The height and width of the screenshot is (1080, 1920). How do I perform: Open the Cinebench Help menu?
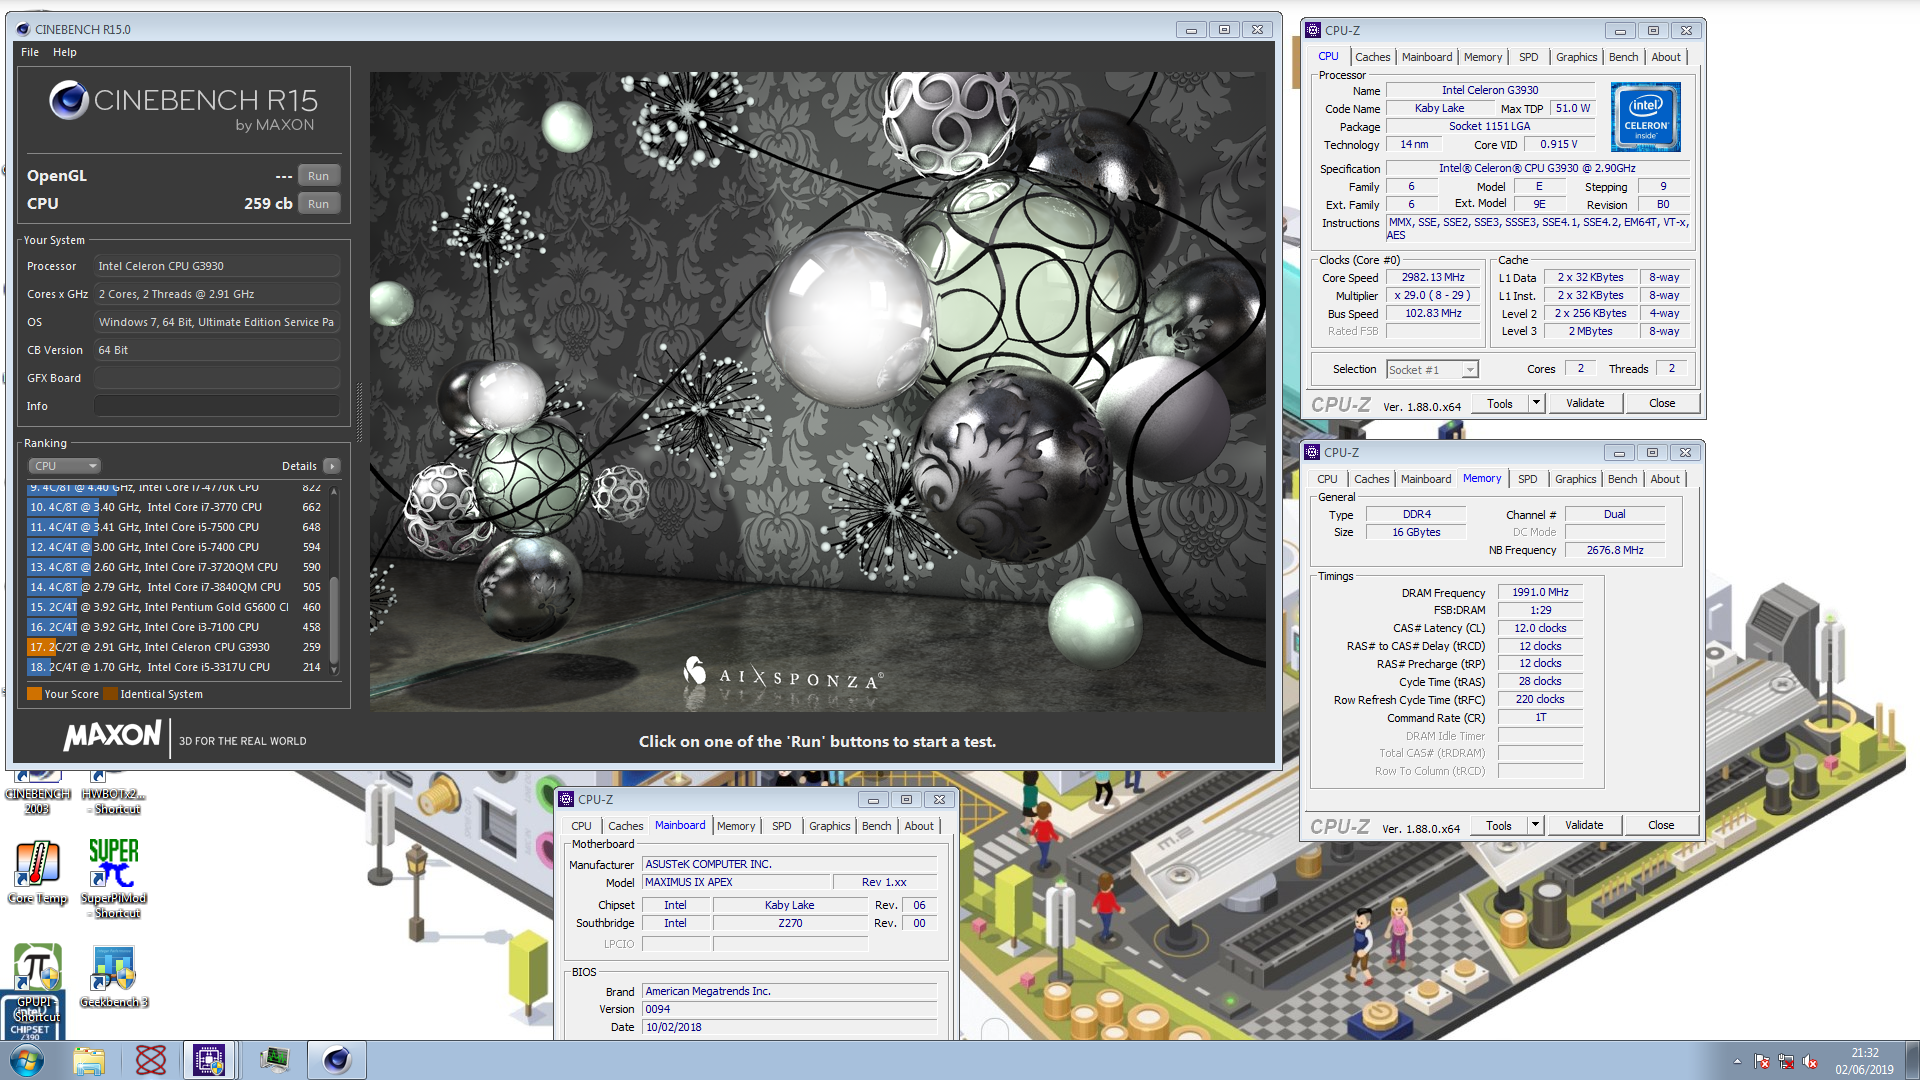(x=65, y=52)
